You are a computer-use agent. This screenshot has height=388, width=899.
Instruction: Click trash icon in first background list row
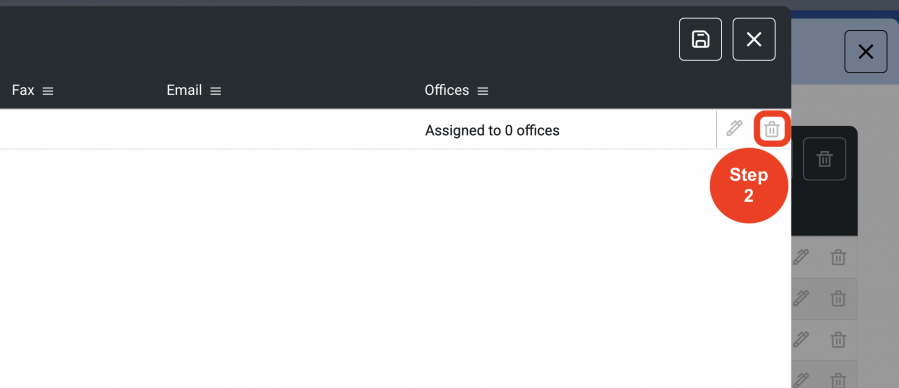point(838,257)
